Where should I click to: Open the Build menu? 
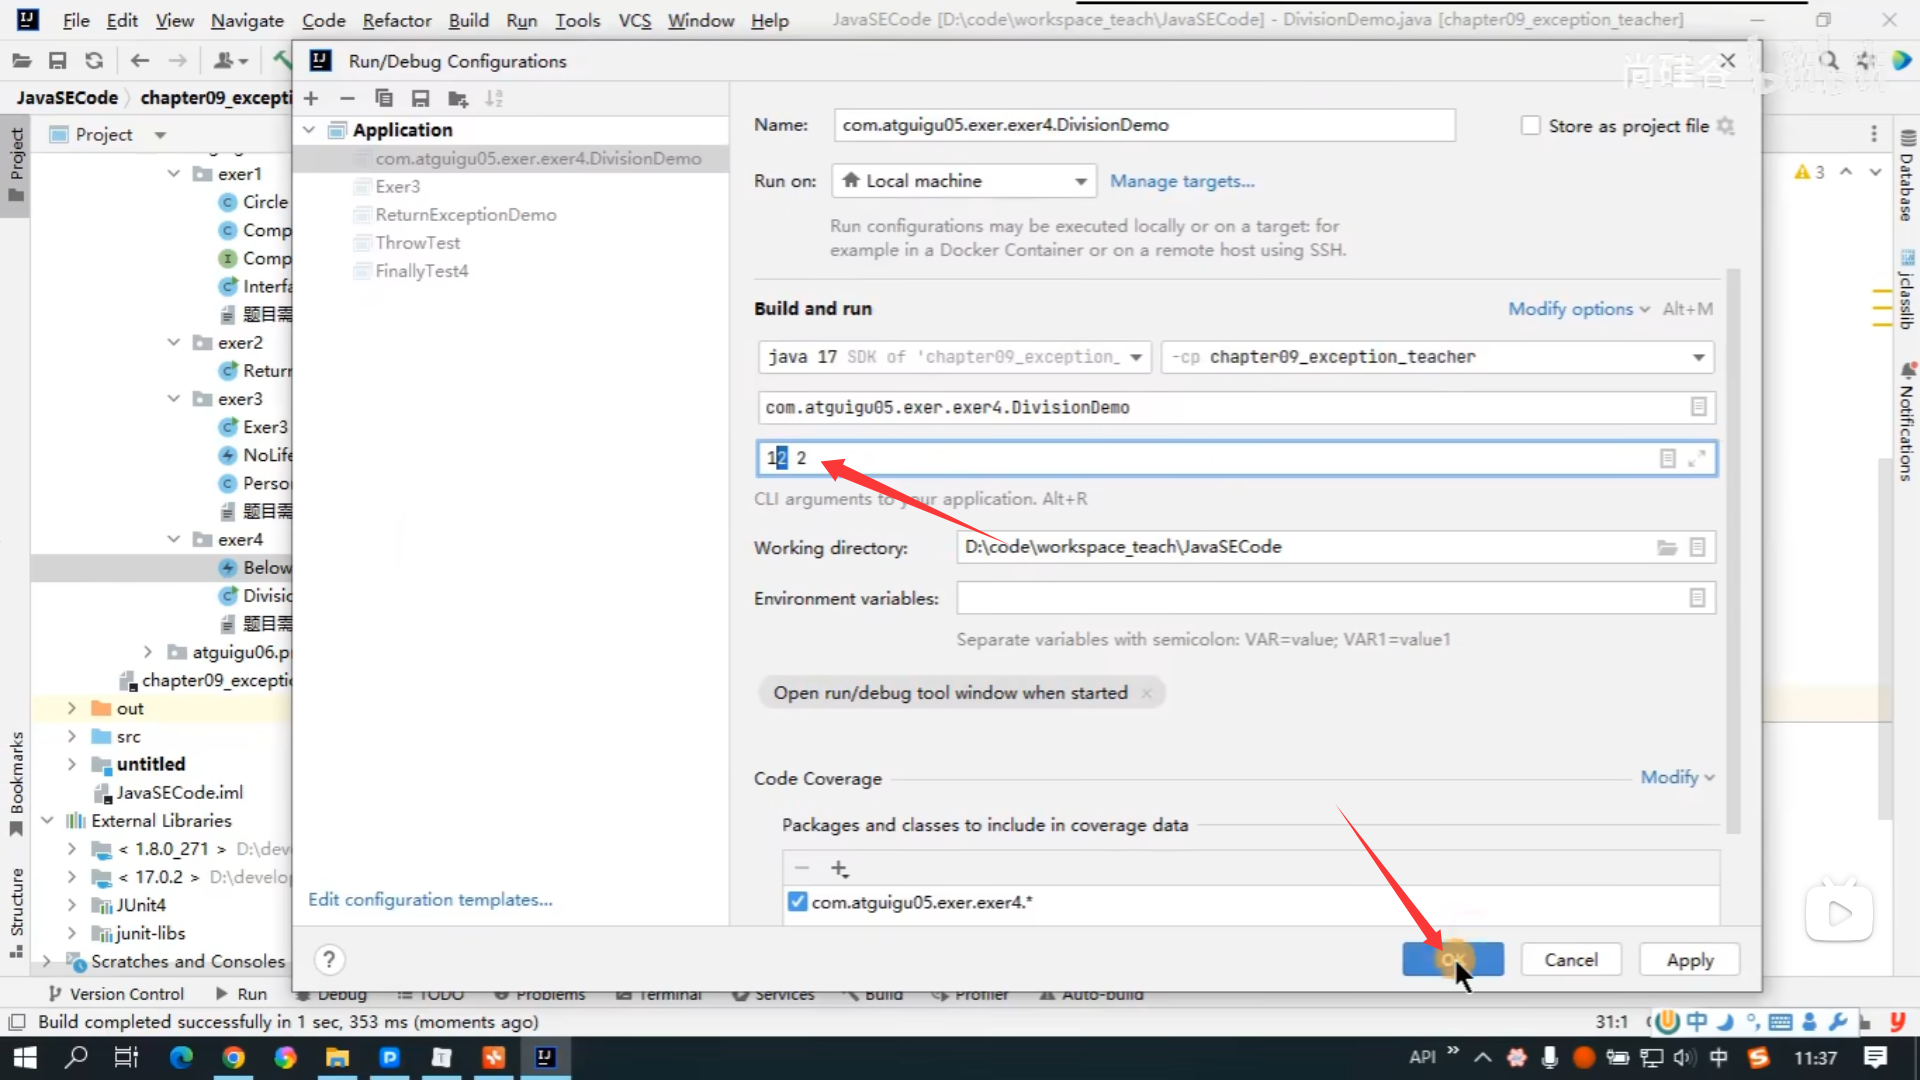click(468, 20)
